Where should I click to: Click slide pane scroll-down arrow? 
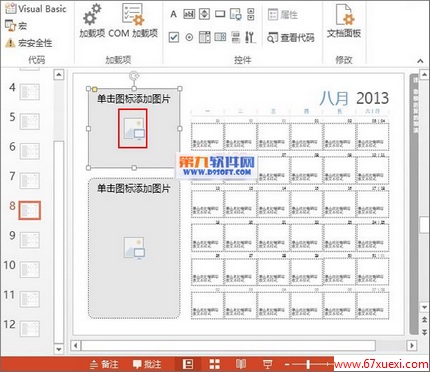59,349
